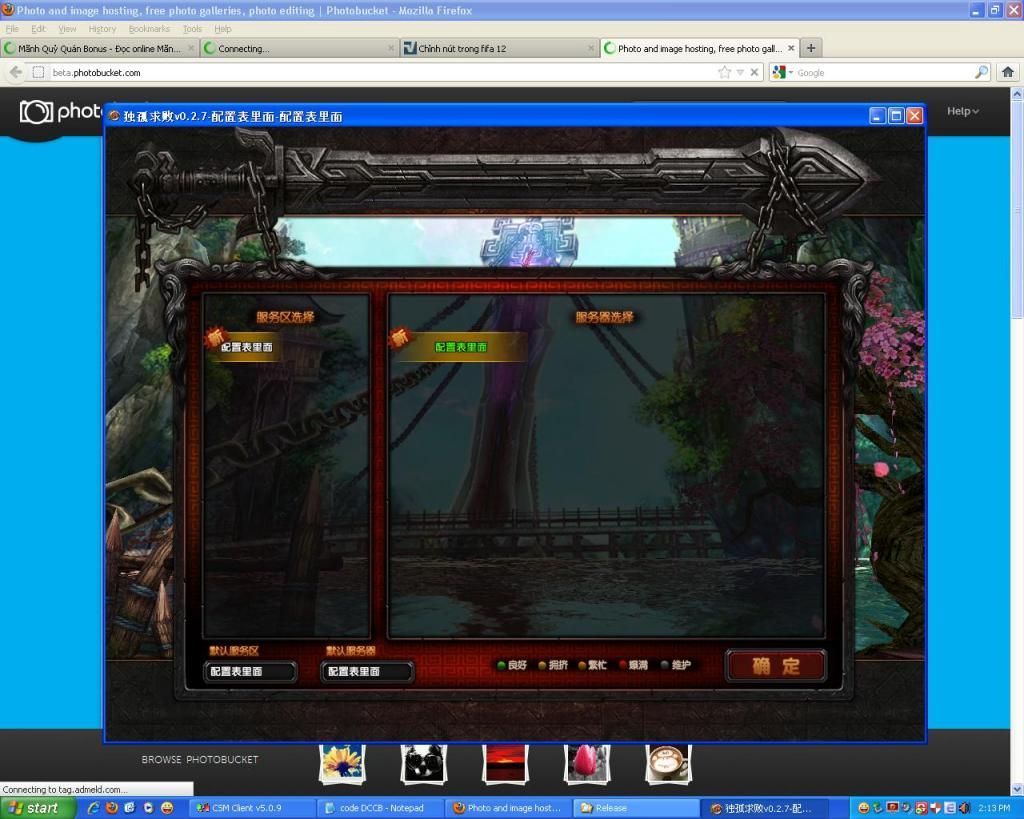Screen dimensions: 1024x819
Task: Launch Internet Explorer from Quick Launch
Action: (93, 808)
